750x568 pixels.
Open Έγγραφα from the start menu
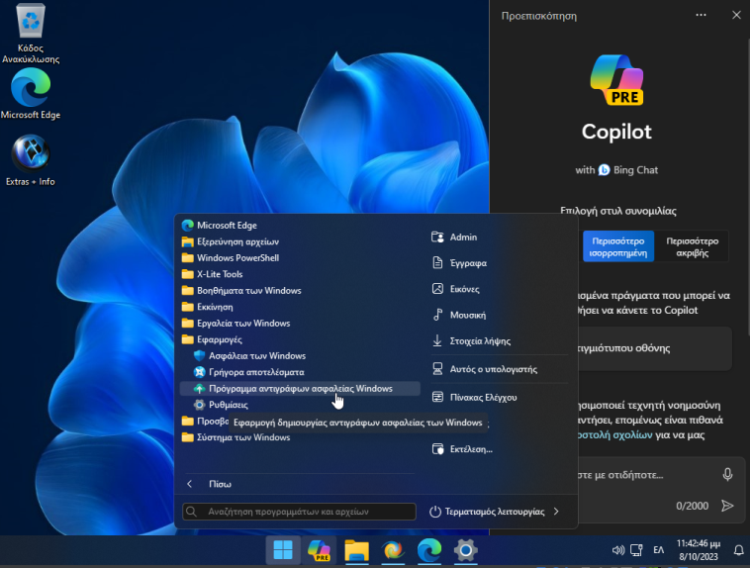459,263
